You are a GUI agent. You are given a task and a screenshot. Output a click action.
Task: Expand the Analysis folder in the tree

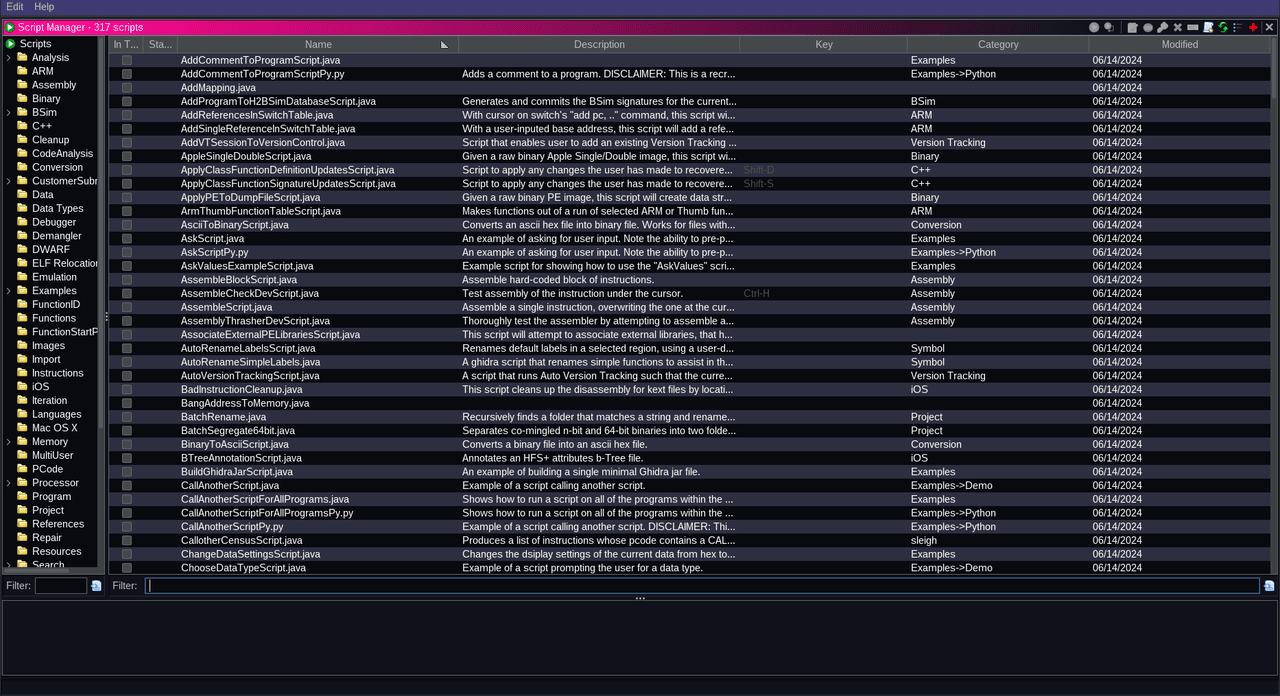pyautogui.click(x=9, y=58)
